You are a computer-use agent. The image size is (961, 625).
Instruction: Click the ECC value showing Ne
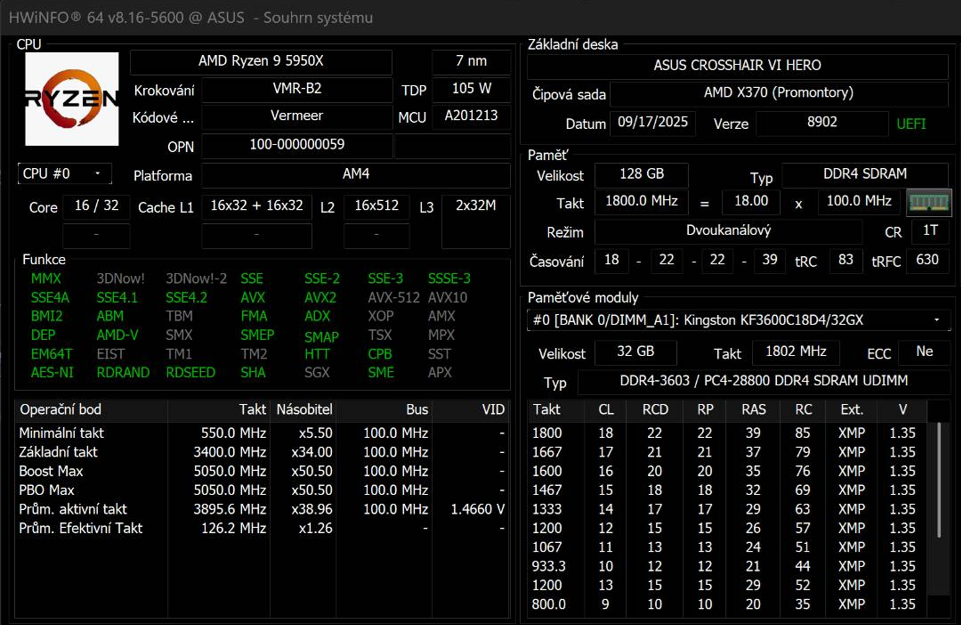[x=922, y=352]
